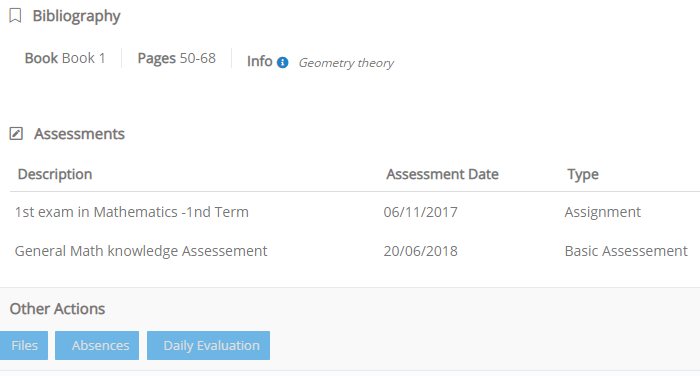Click the Assessments edit pencil icon
Screen dimensions: 700x376
point(16,134)
